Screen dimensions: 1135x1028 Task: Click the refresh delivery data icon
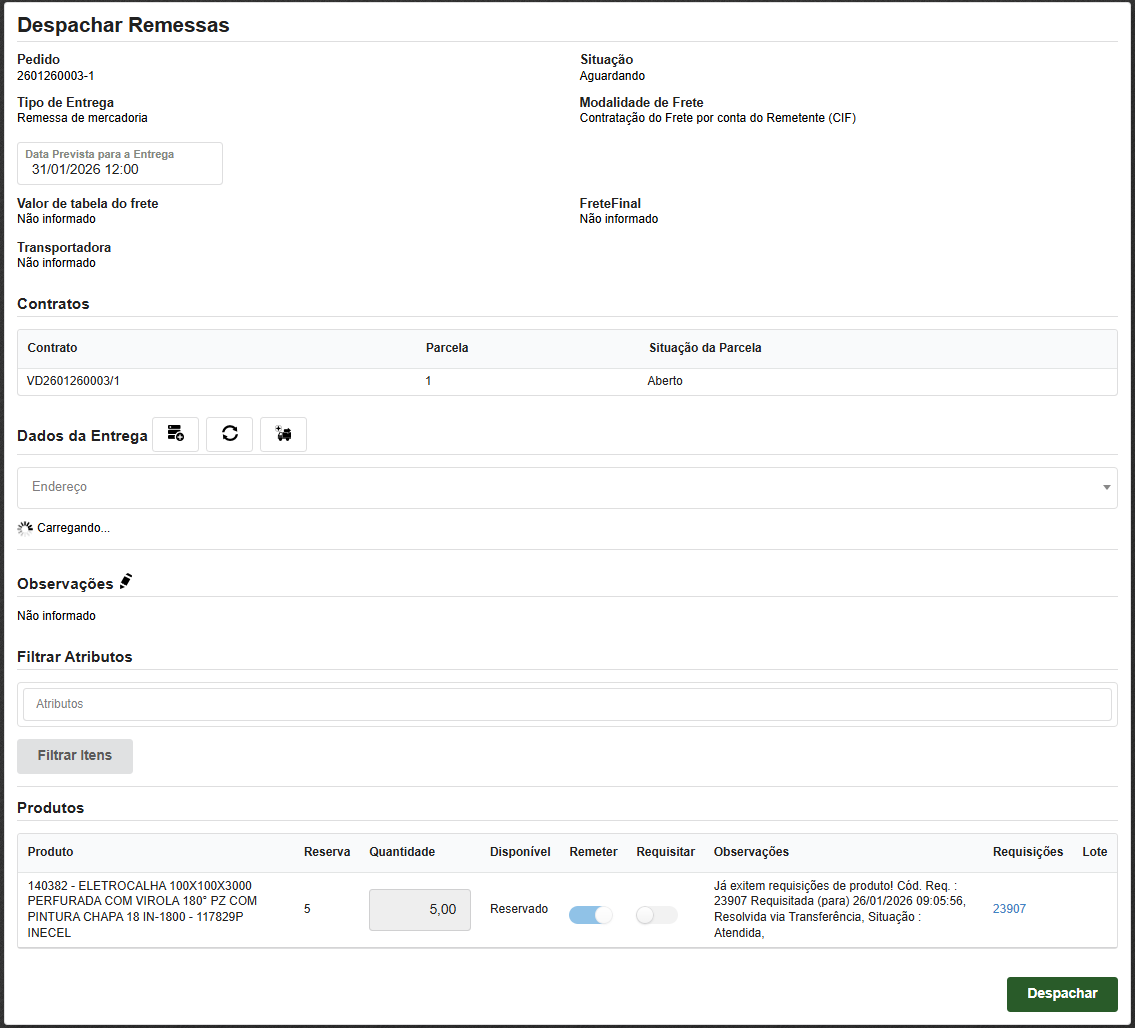coord(230,435)
